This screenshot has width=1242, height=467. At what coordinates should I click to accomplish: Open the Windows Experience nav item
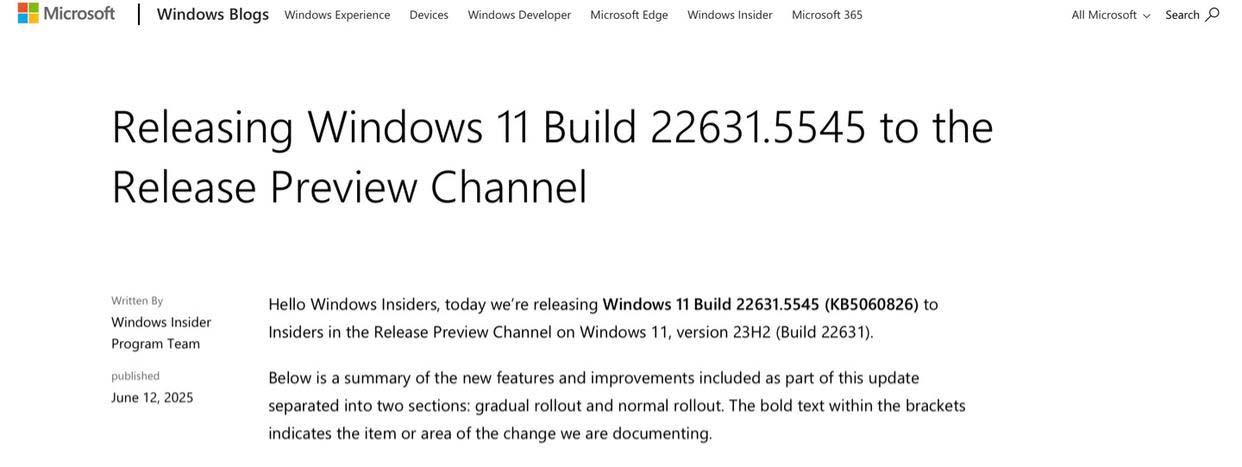(337, 15)
